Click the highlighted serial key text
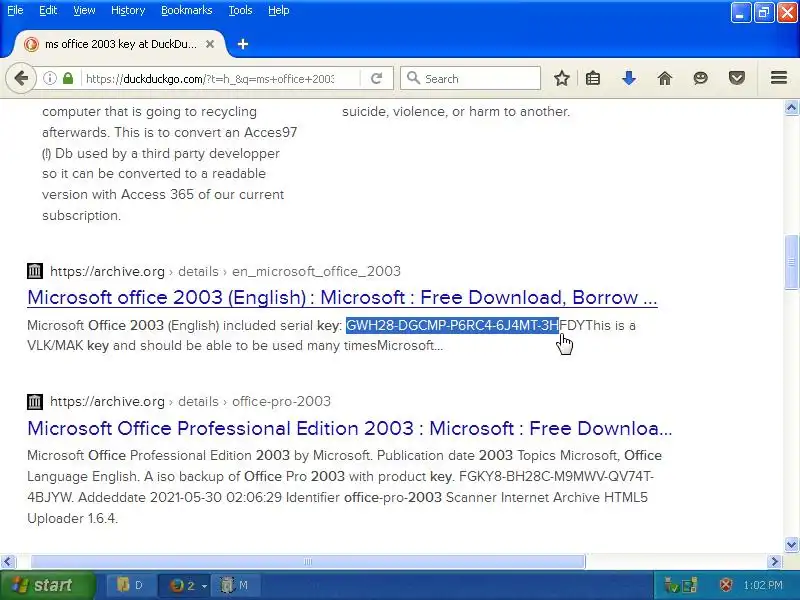The width and height of the screenshot is (800, 600). pyautogui.click(x=453, y=325)
